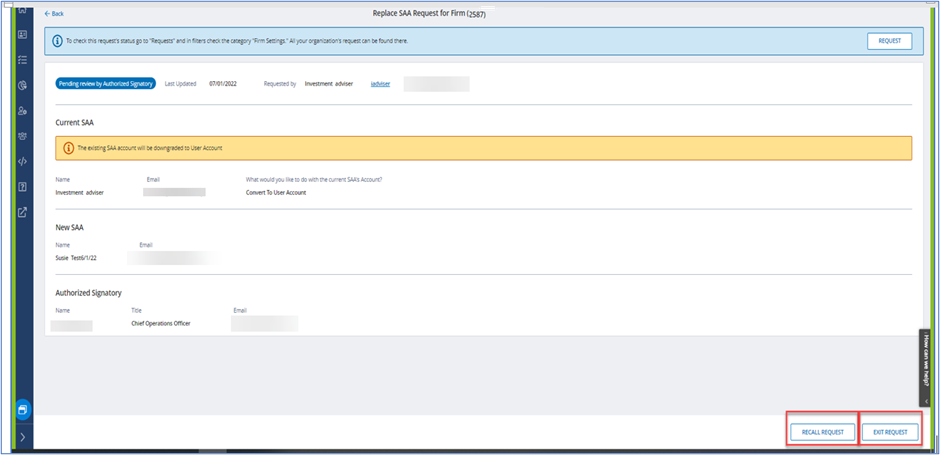Click the warning icon in yellow banner
Image resolution: width=940 pixels, height=455 pixels.
tap(68, 147)
